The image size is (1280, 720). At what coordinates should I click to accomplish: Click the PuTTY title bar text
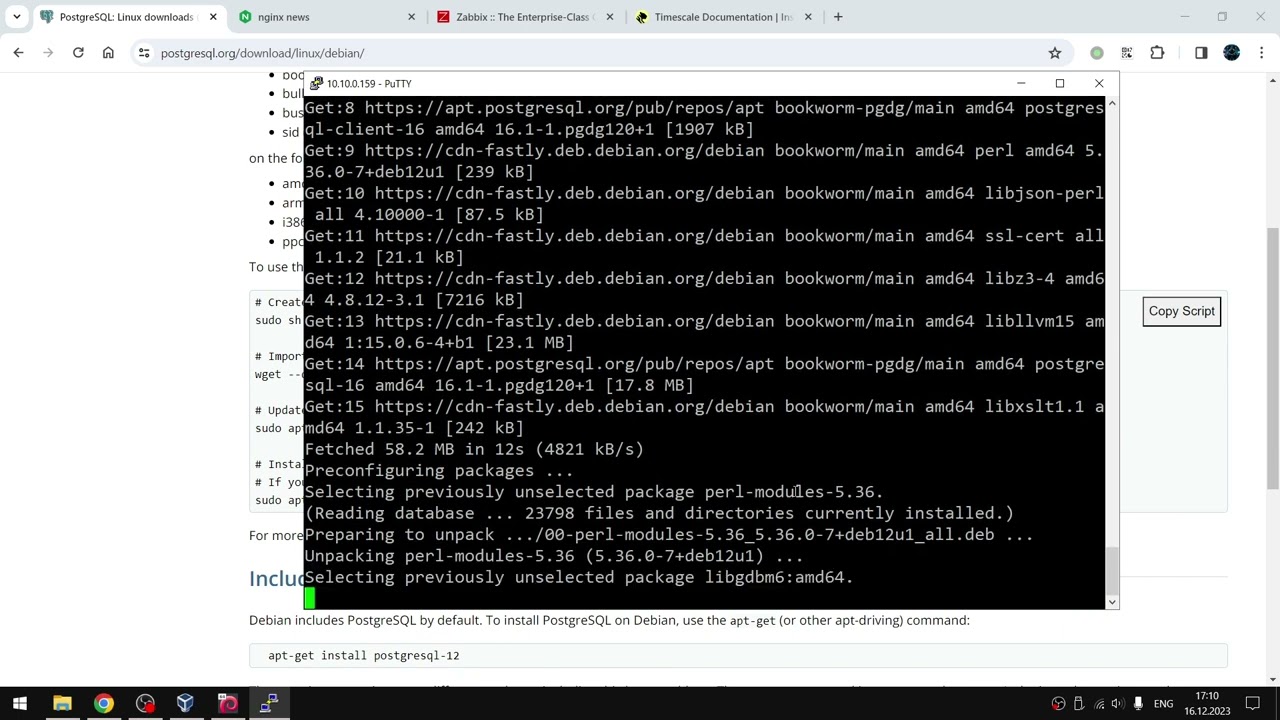369,84
